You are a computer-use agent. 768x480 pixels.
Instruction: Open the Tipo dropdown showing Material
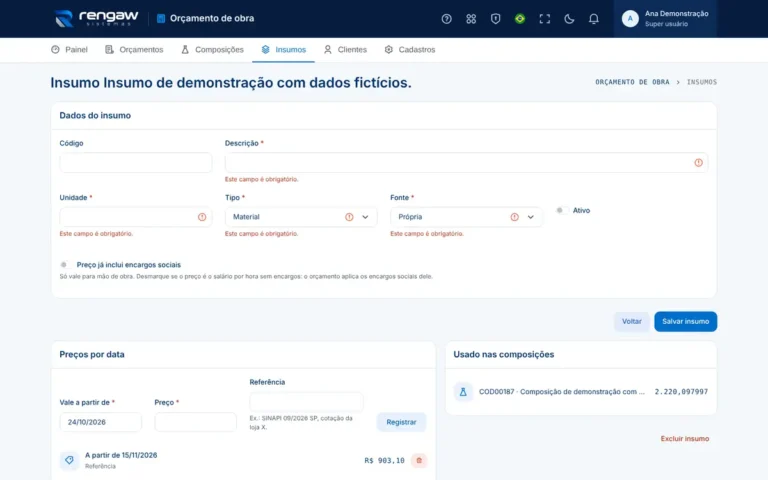301,217
